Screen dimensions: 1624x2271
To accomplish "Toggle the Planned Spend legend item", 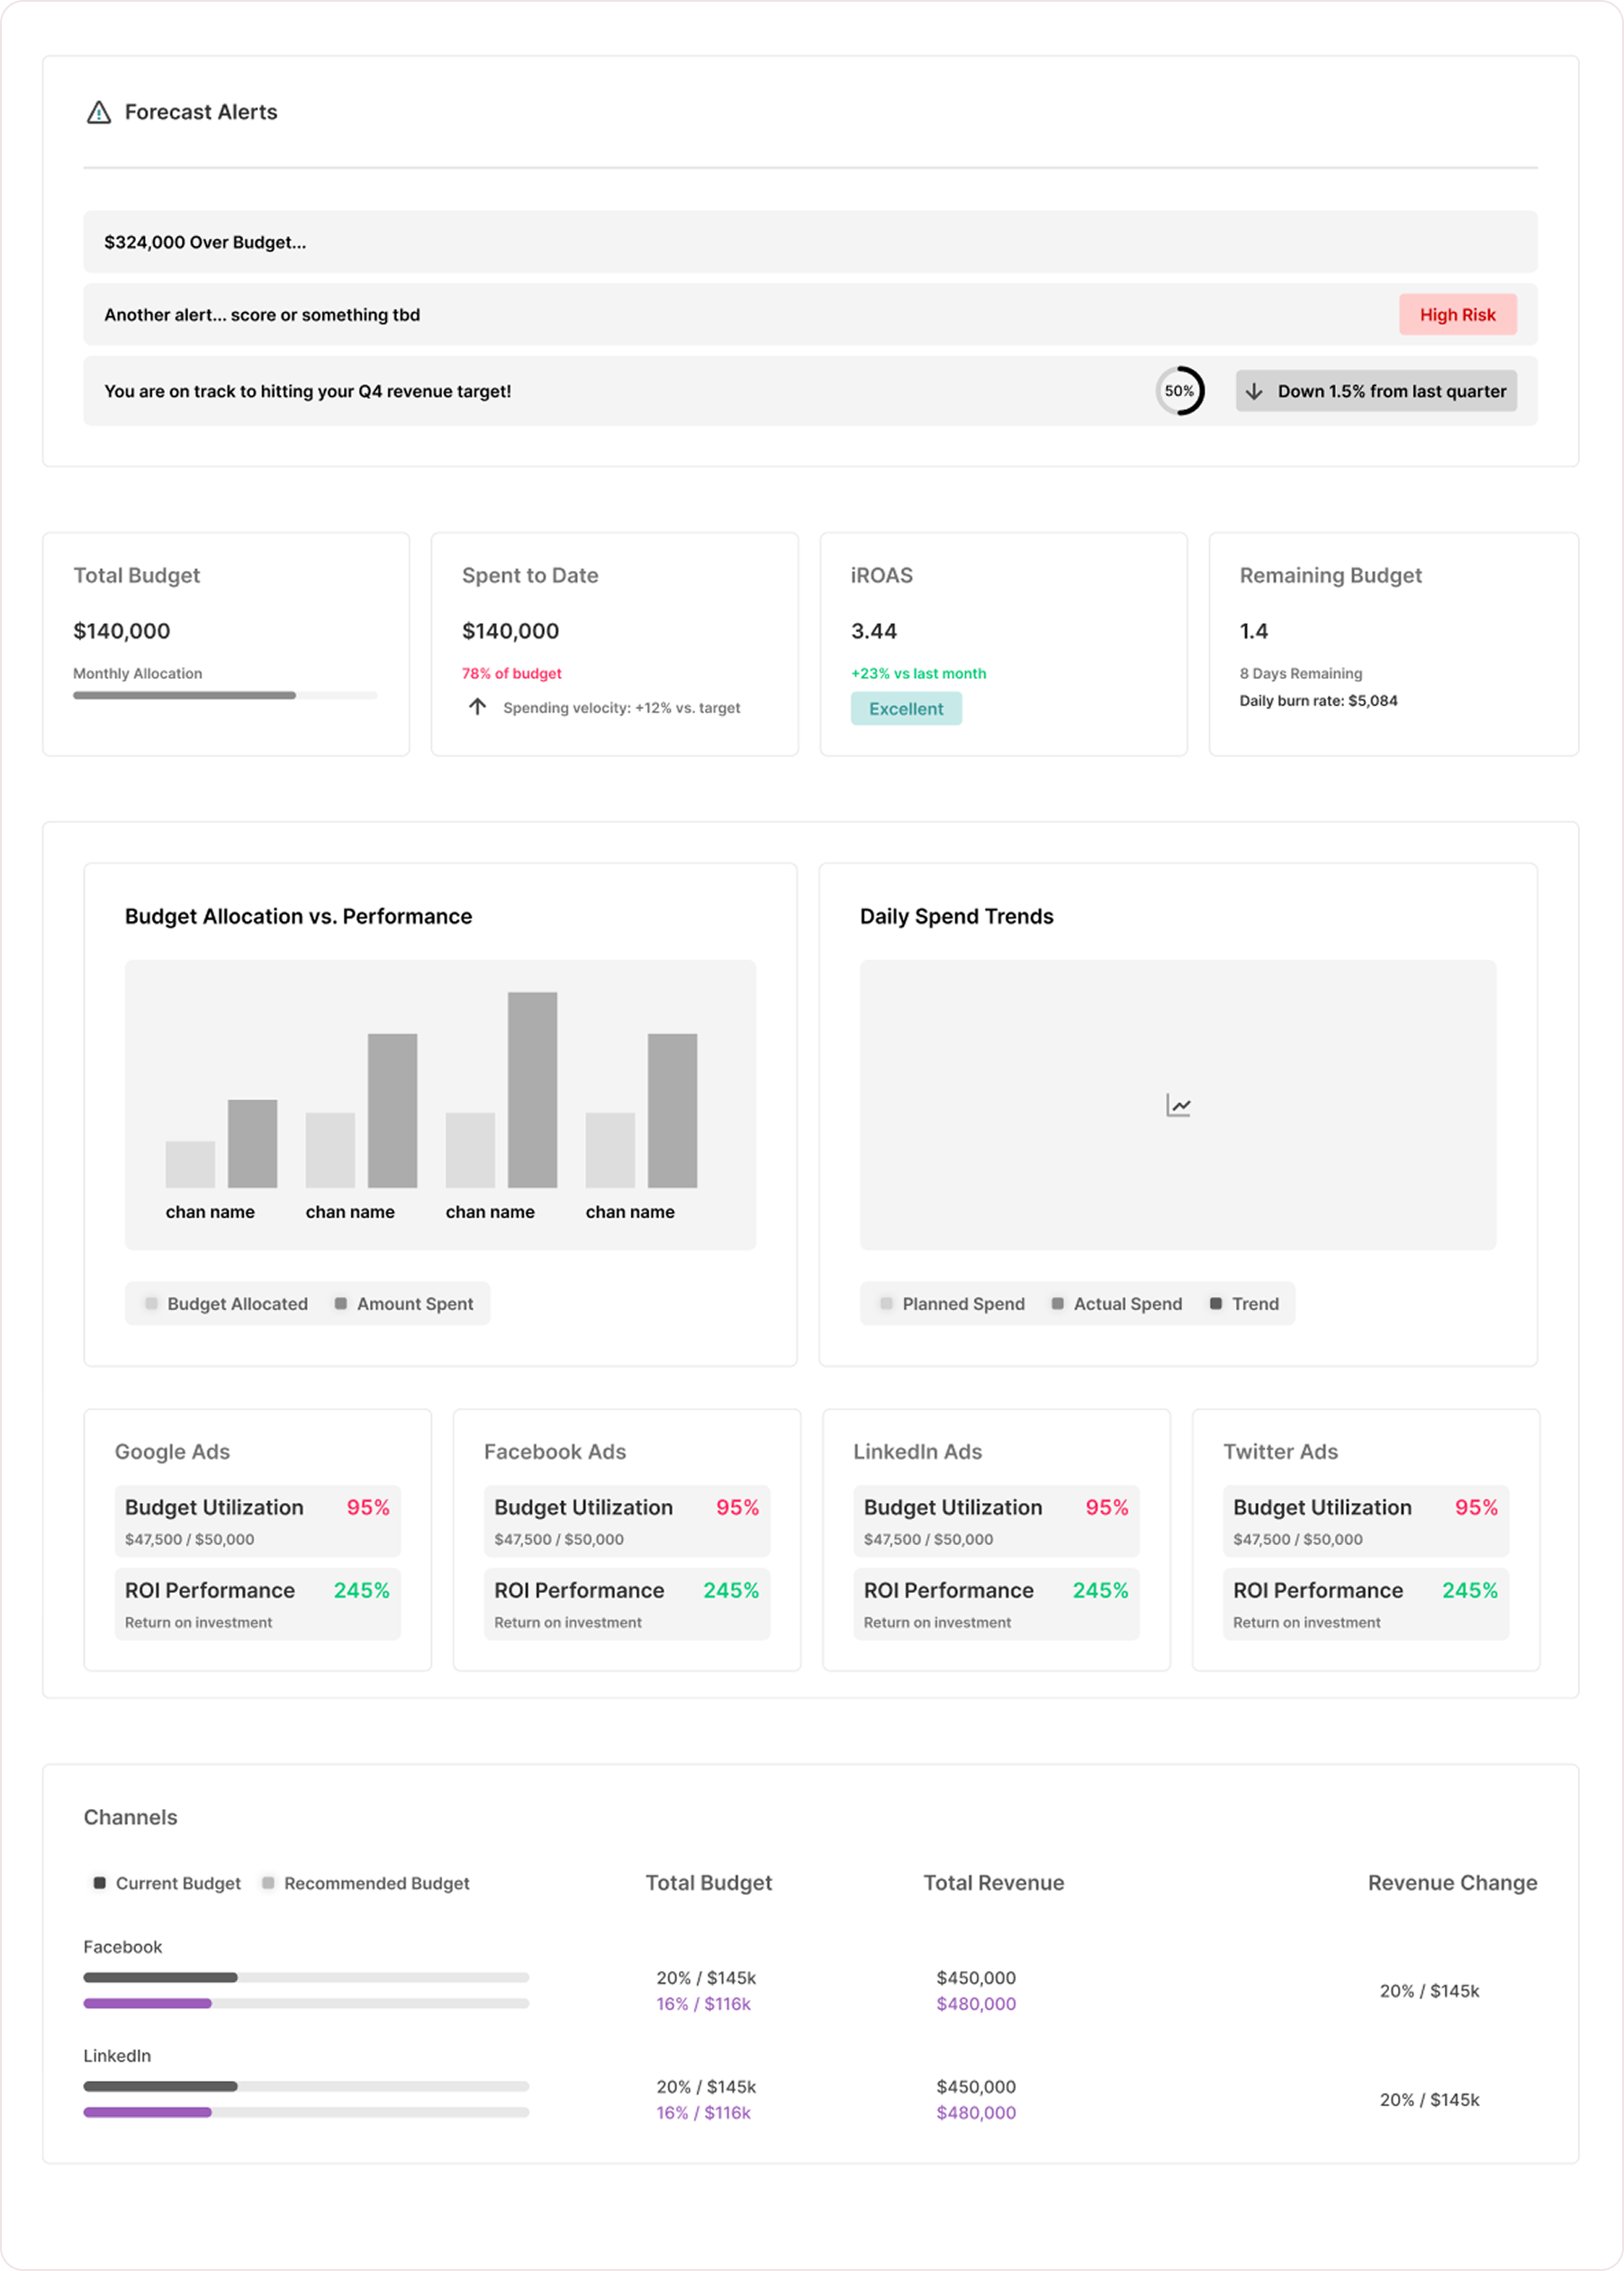I will tap(952, 1303).
